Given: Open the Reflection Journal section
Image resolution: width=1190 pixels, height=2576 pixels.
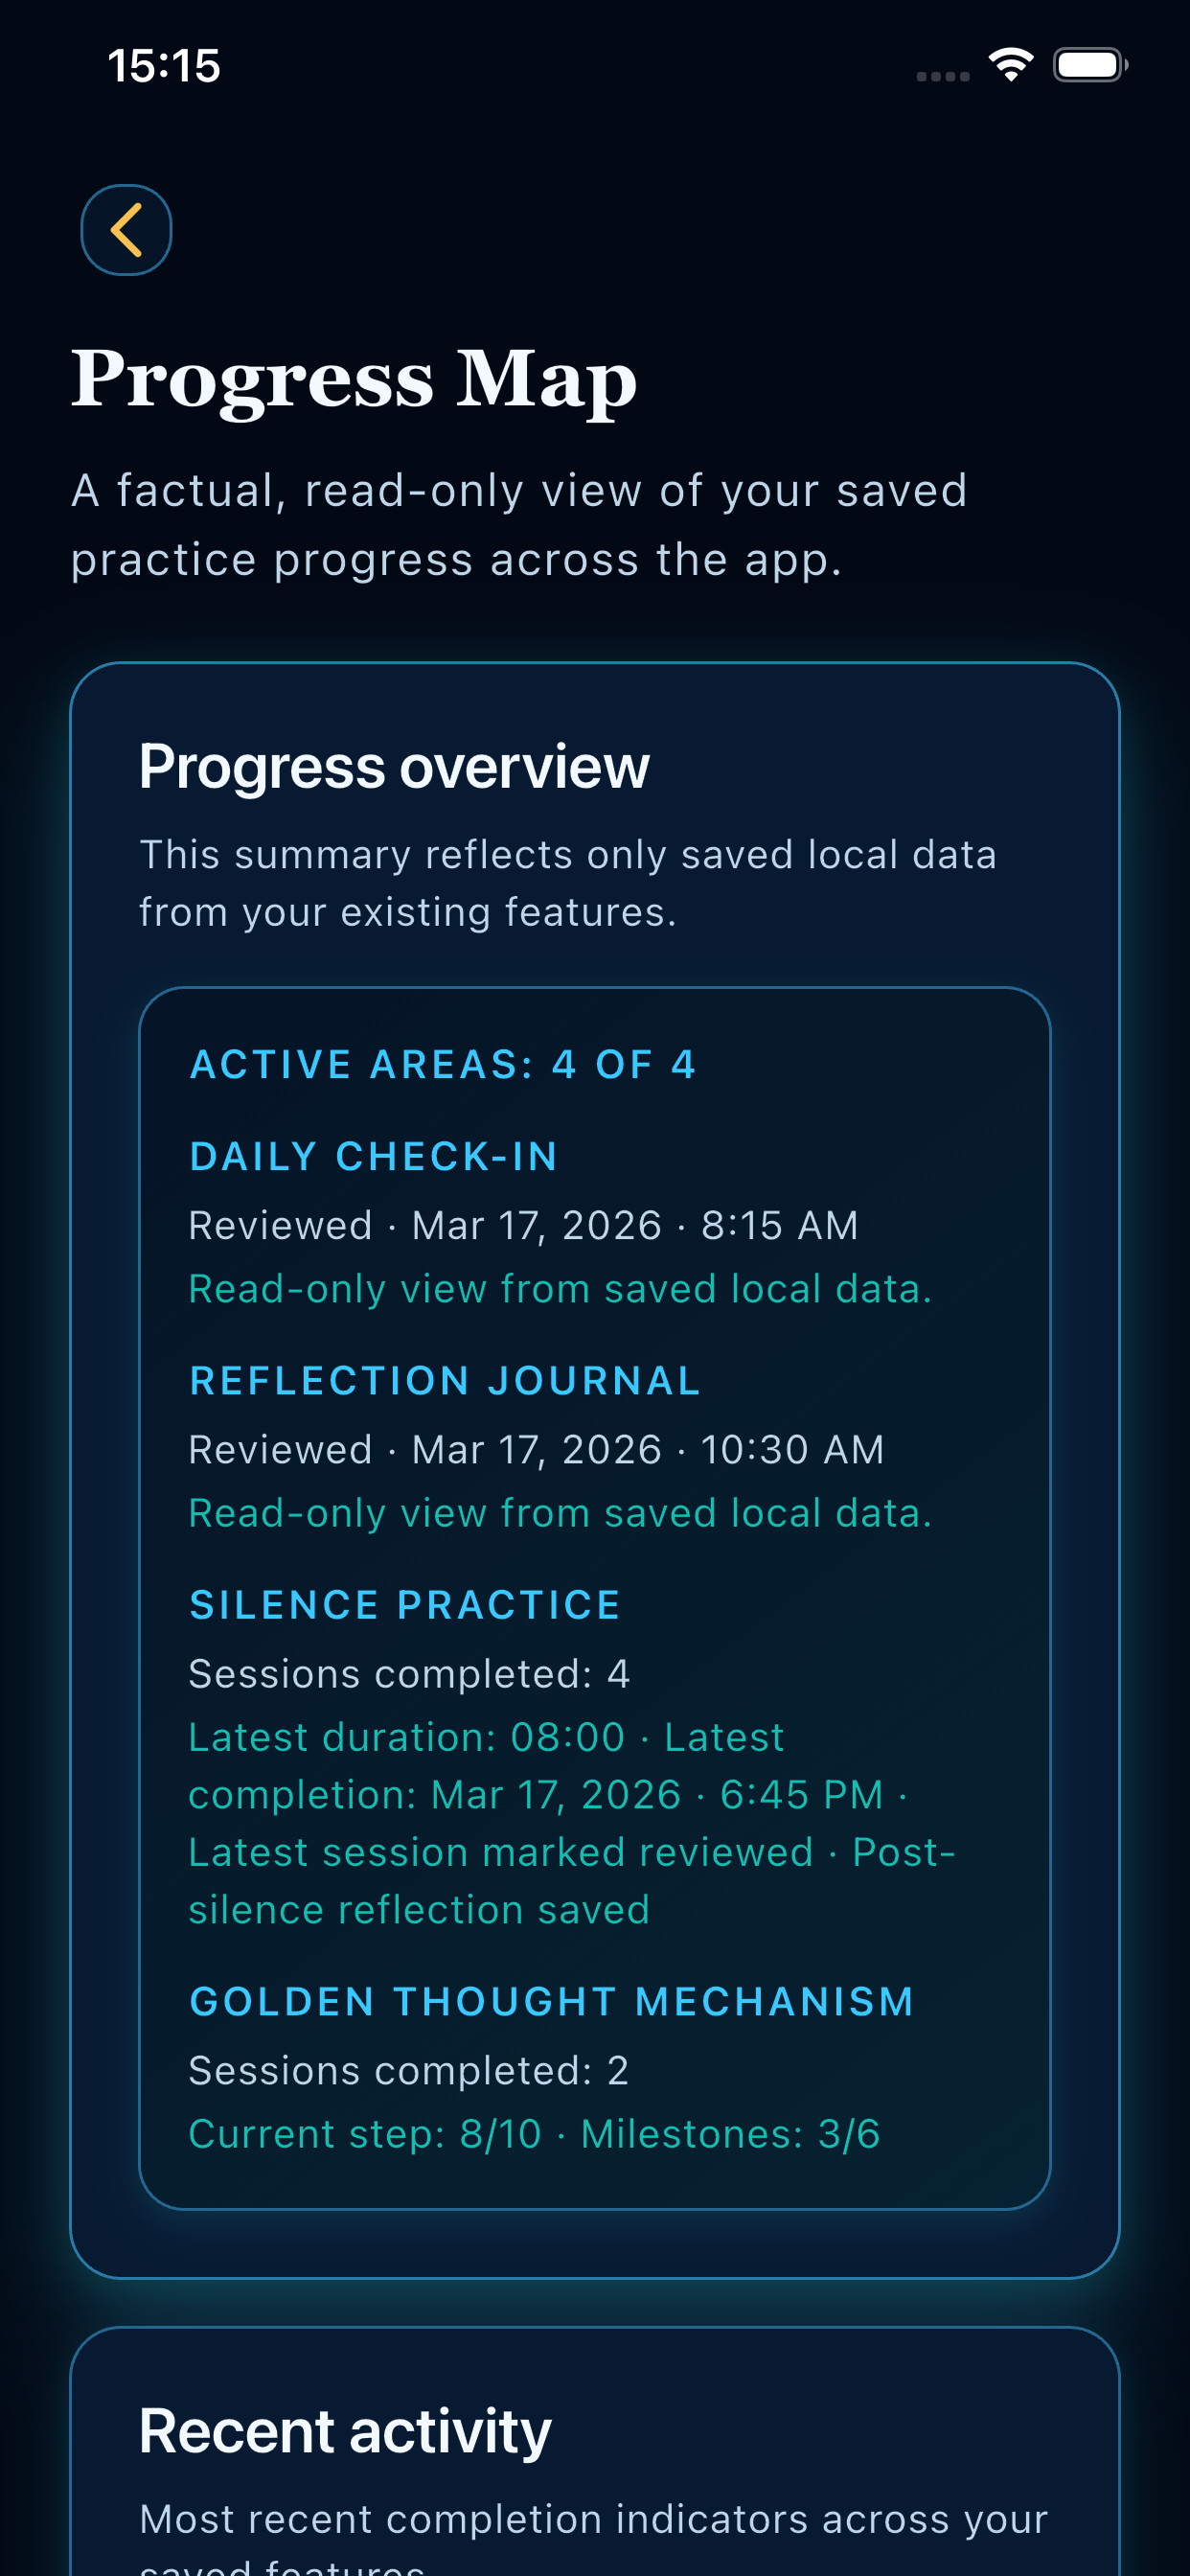Looking at the screenshot, I should pos(445,1380).
